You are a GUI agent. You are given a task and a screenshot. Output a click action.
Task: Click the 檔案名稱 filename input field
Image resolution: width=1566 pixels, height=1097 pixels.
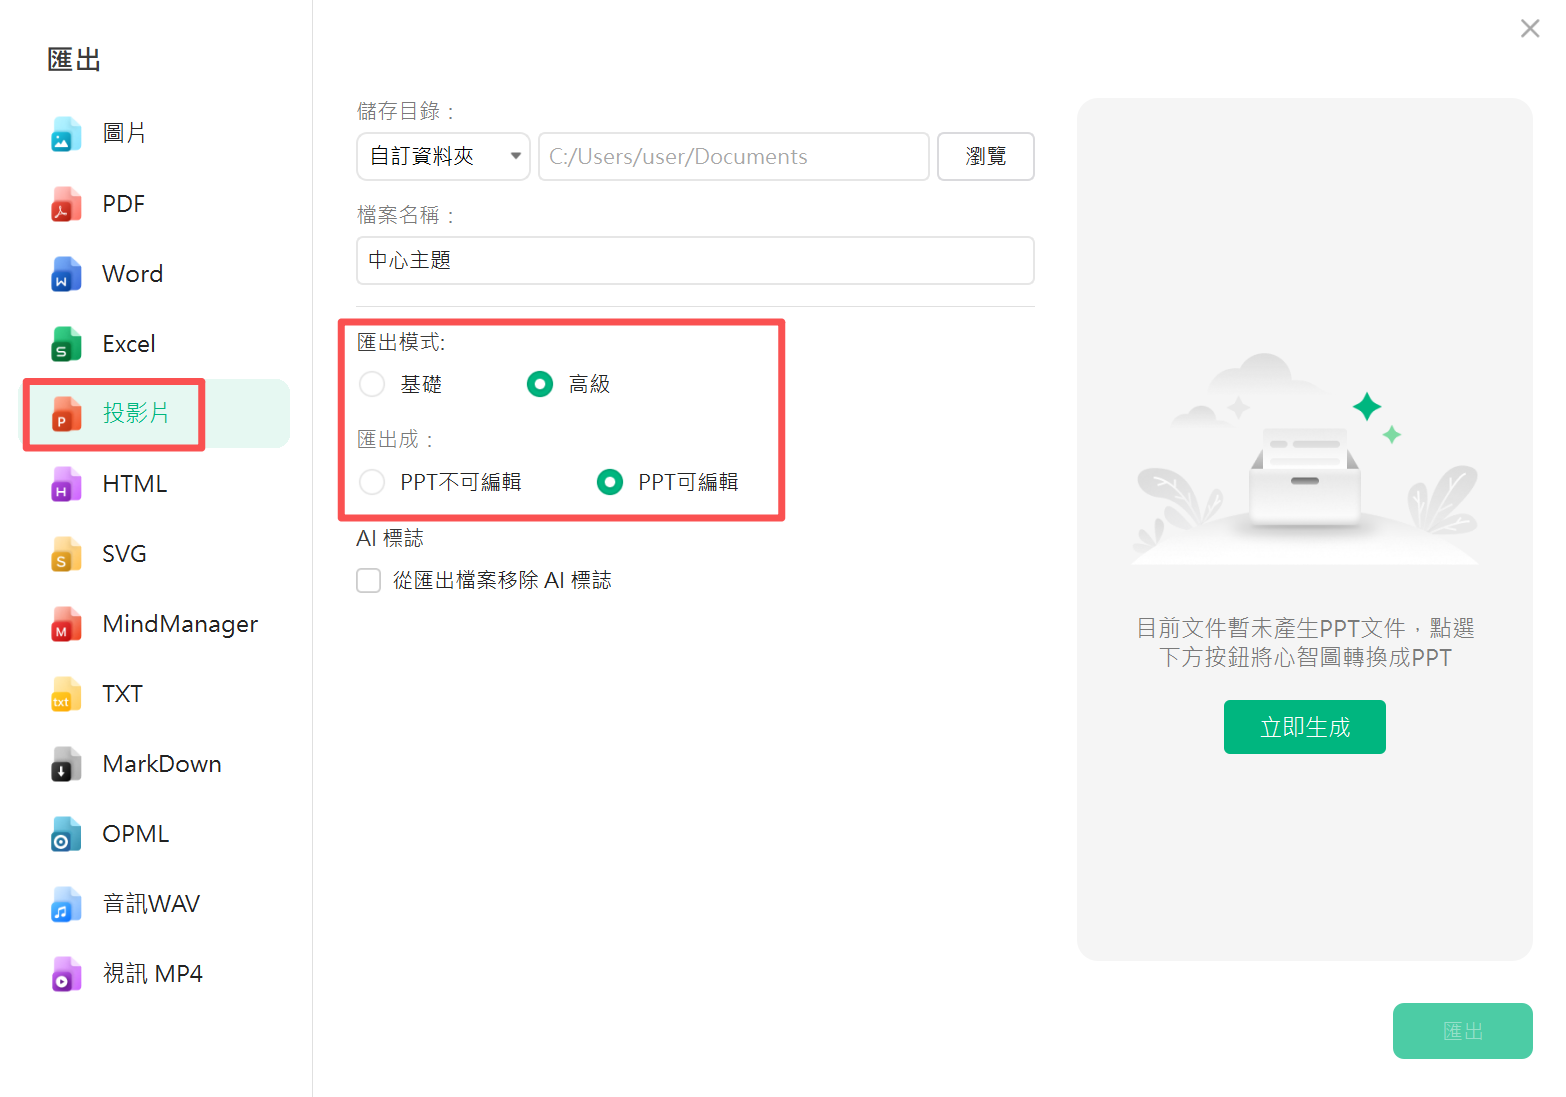(x=695, y=261)
